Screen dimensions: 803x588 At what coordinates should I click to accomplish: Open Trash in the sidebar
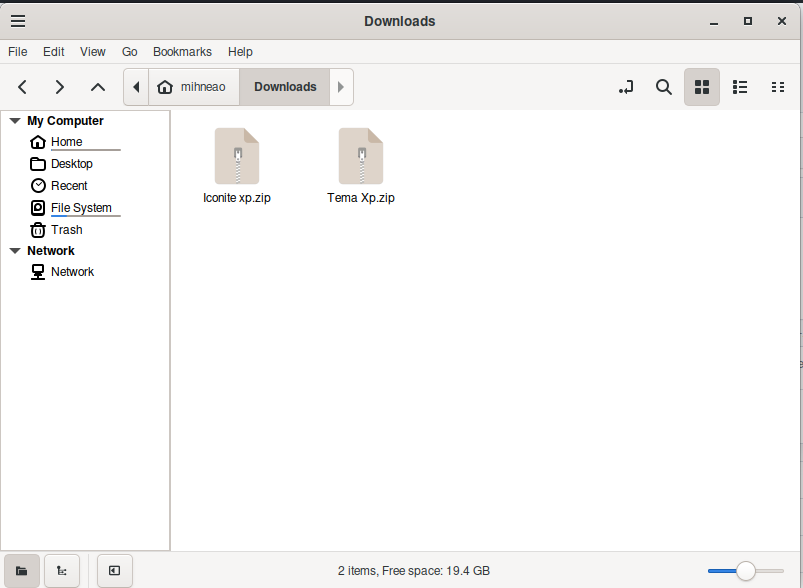pos(67,230)
